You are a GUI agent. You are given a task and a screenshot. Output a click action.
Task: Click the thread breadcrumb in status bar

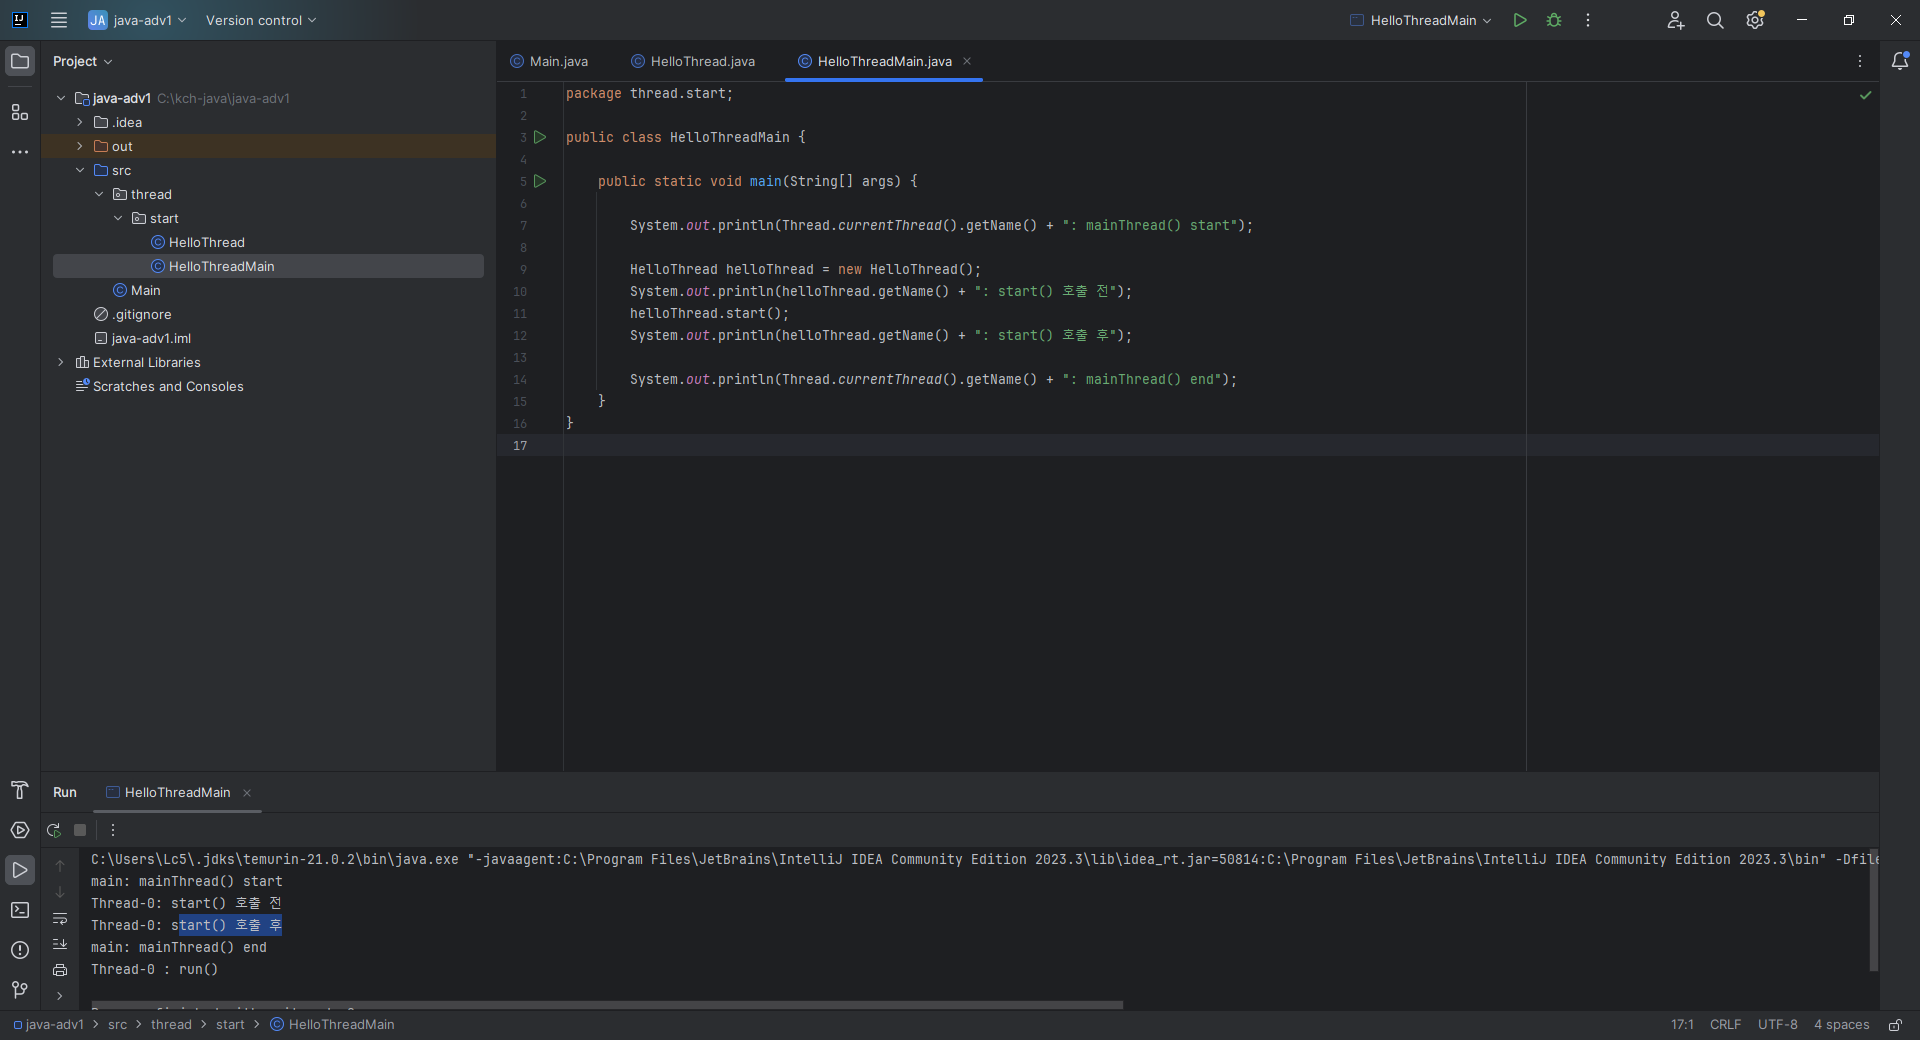171,1025
